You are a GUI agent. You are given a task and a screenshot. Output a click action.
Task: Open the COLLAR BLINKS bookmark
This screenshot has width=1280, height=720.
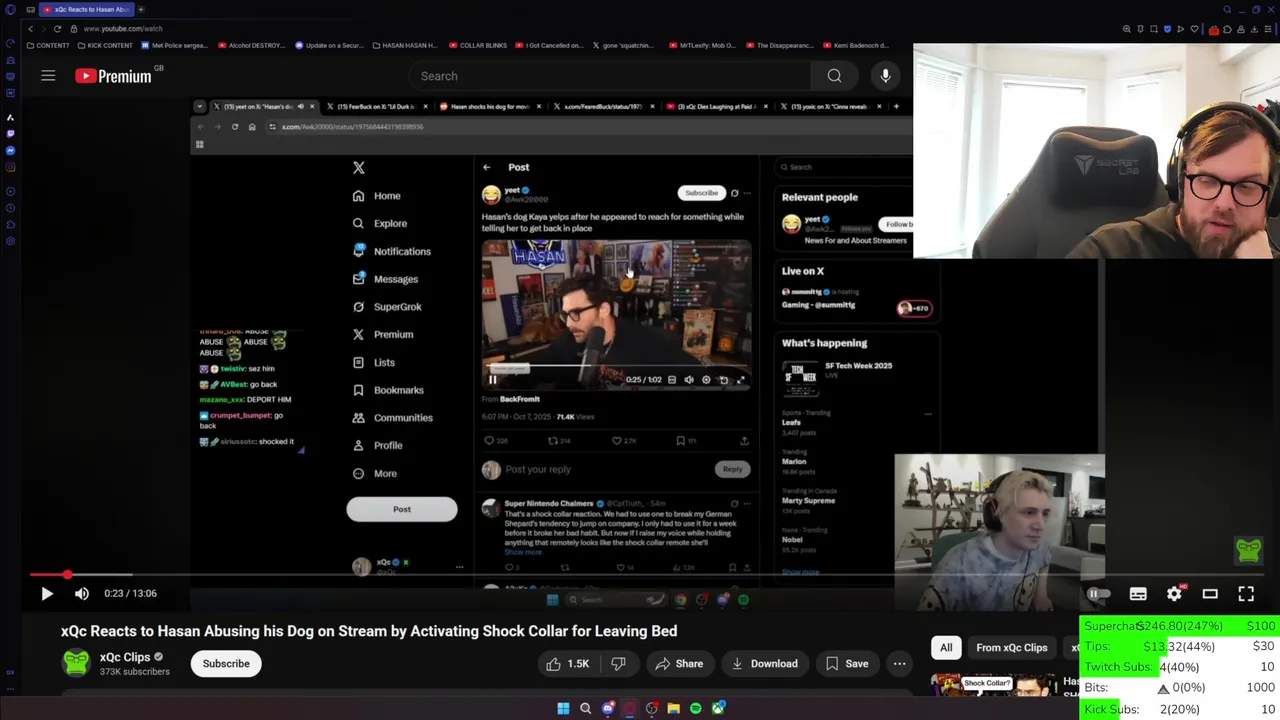pyautogui.click(x=478, y=45)
